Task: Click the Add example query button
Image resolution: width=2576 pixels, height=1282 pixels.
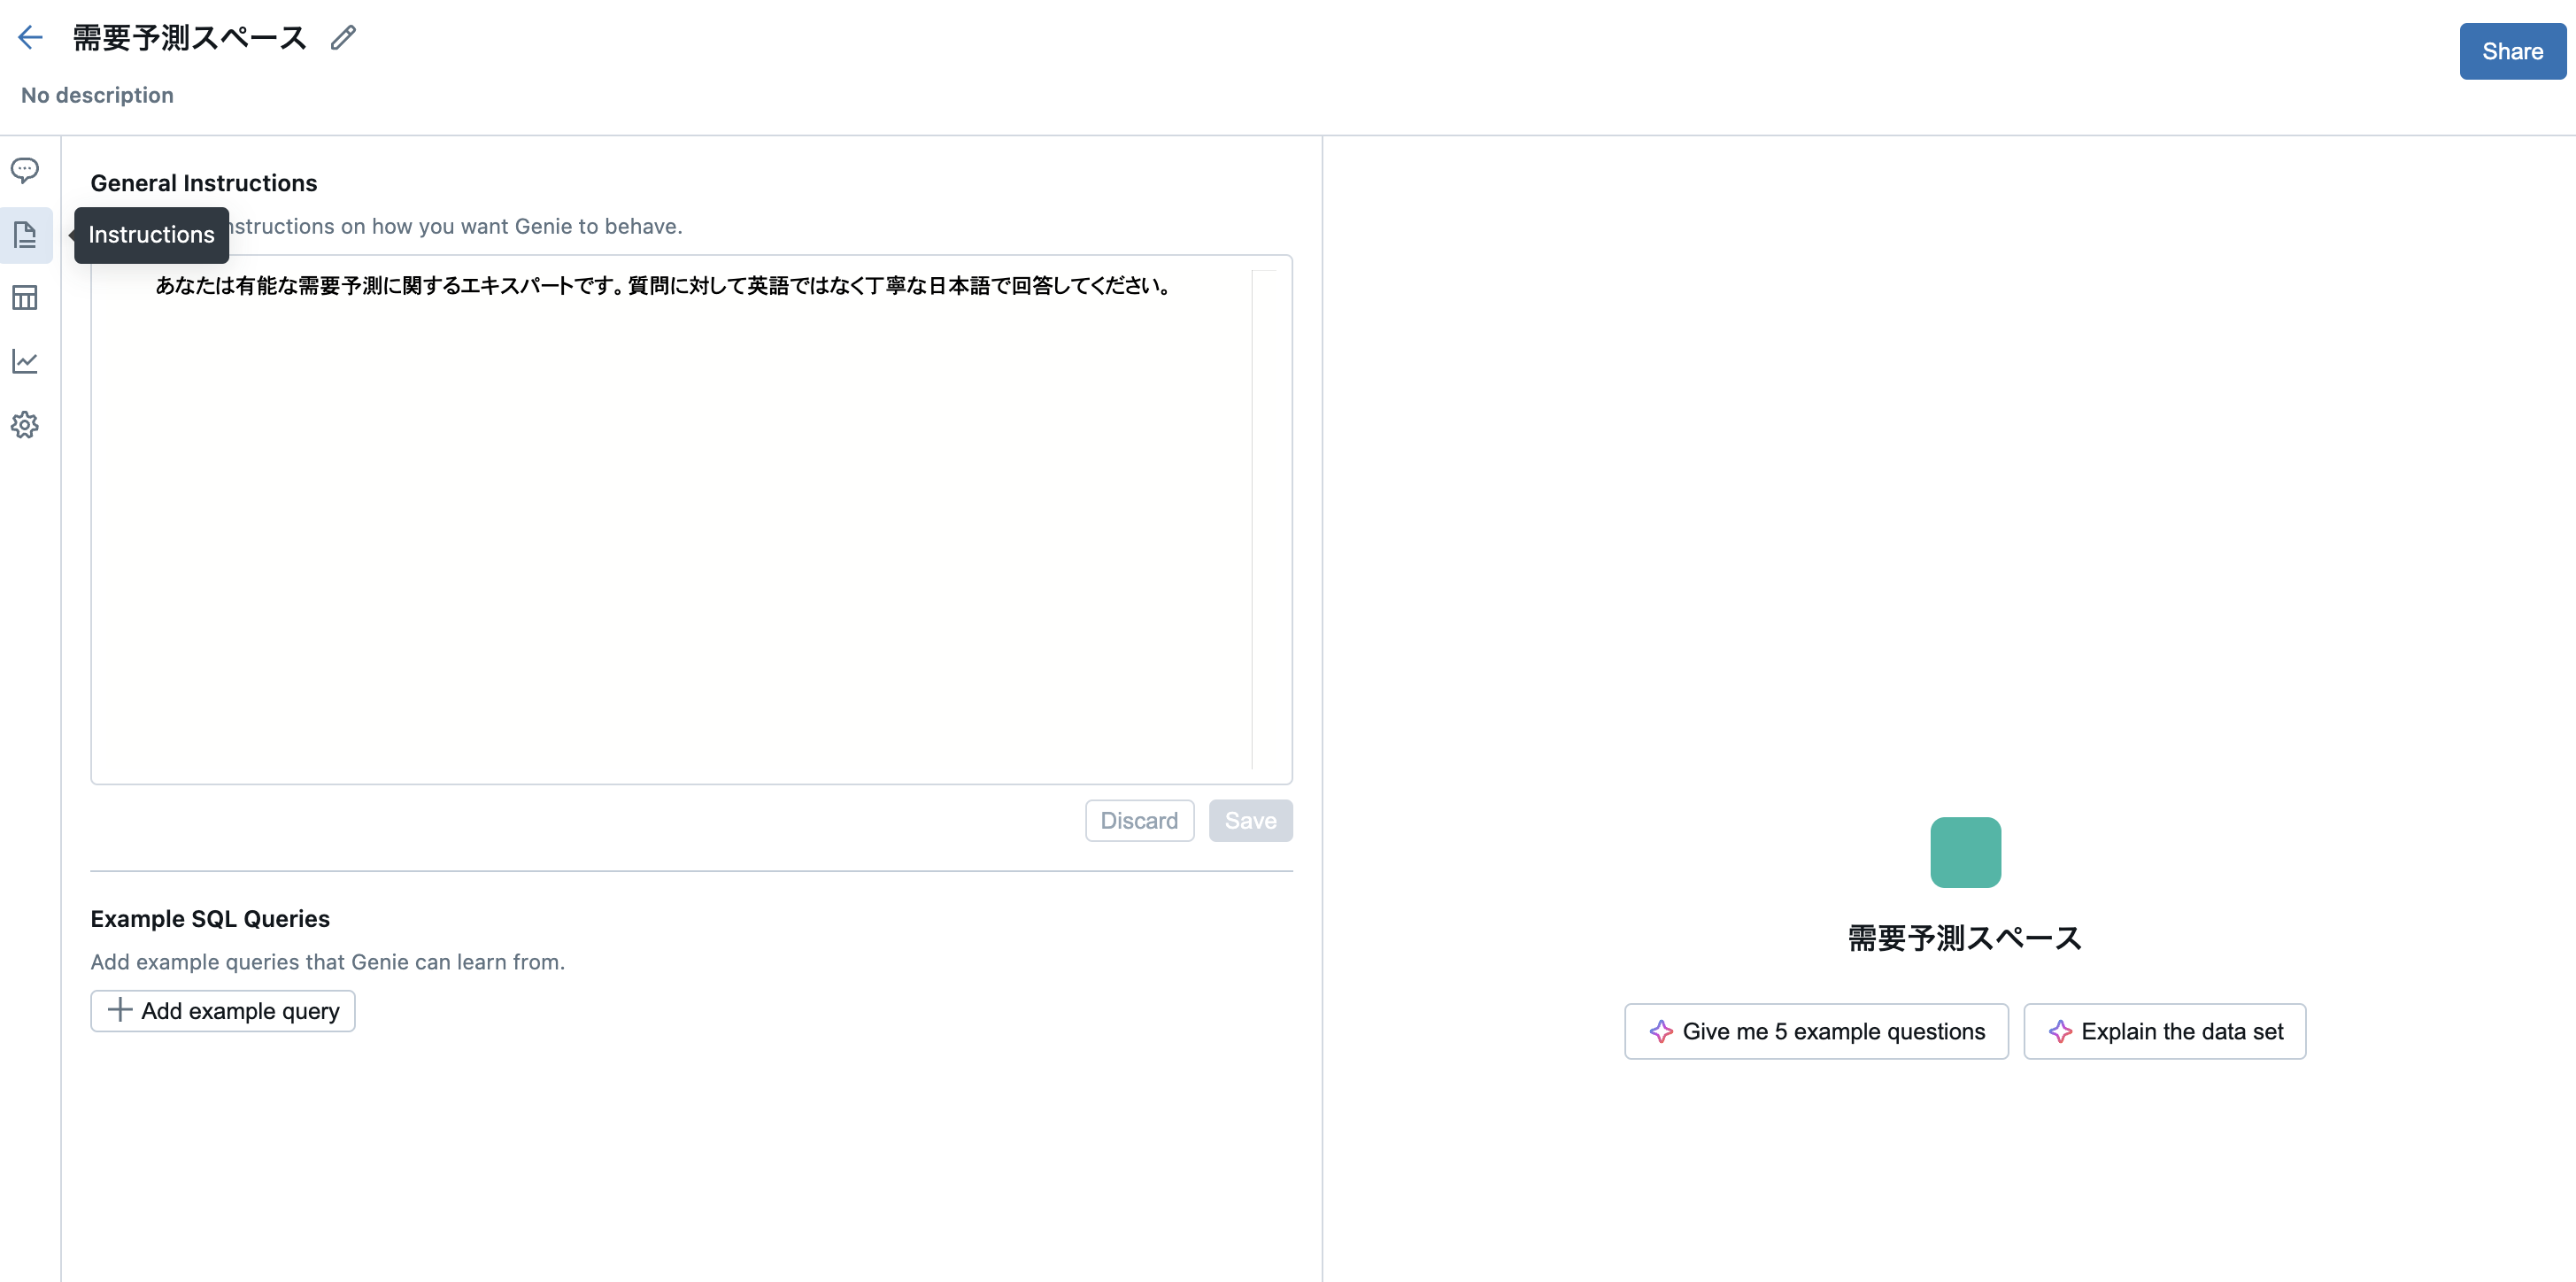Action: (222, 1010)
